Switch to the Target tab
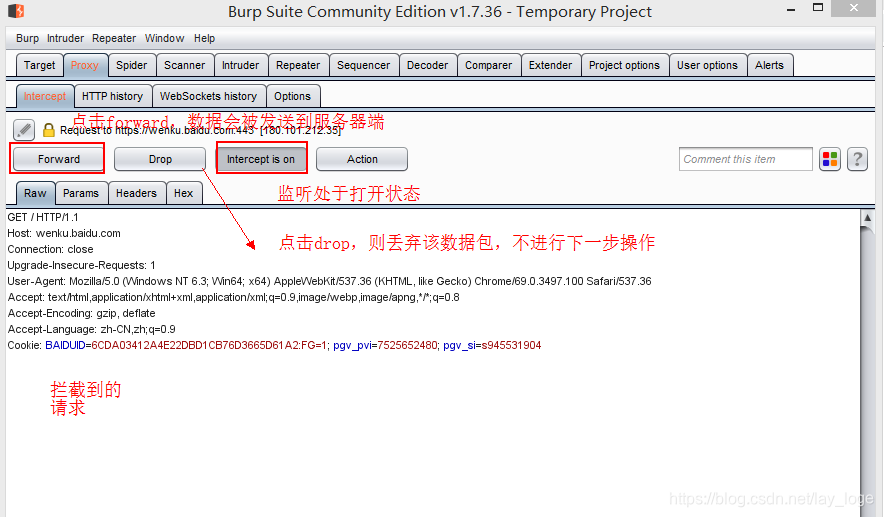This screenshot has width=884, height=517. pos(39,65)
